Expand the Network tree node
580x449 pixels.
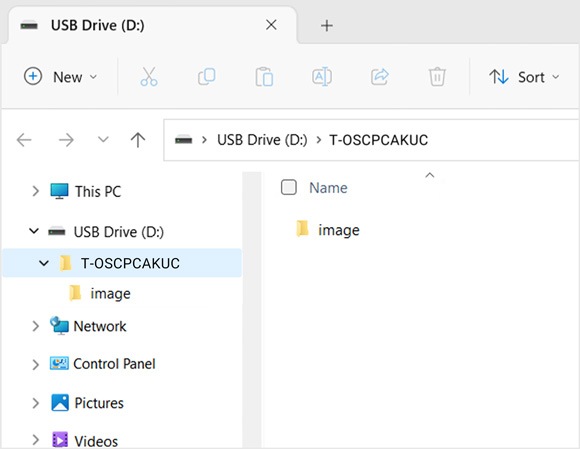coord(35,326)
